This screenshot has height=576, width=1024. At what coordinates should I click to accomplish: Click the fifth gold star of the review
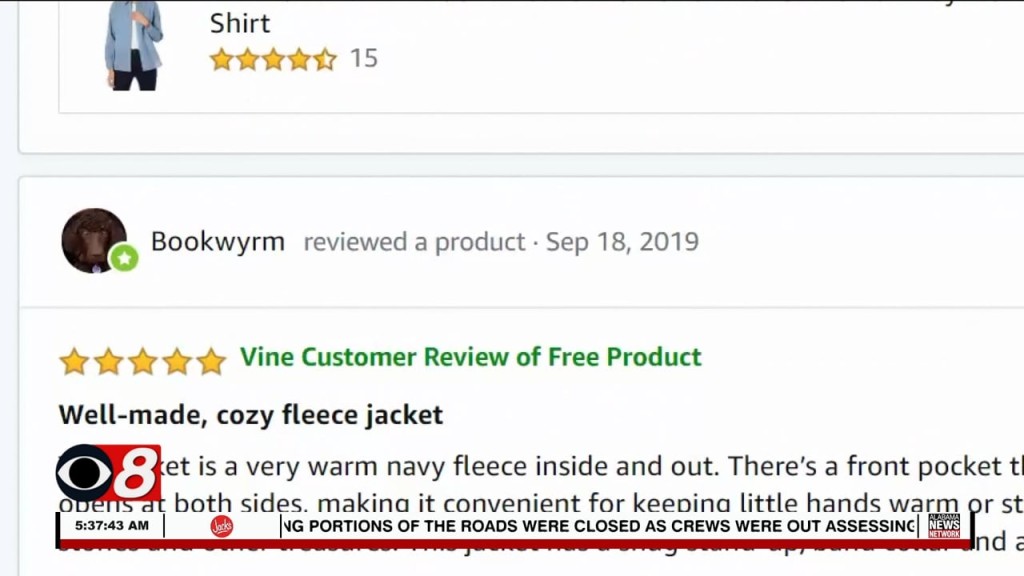[210, 361]
